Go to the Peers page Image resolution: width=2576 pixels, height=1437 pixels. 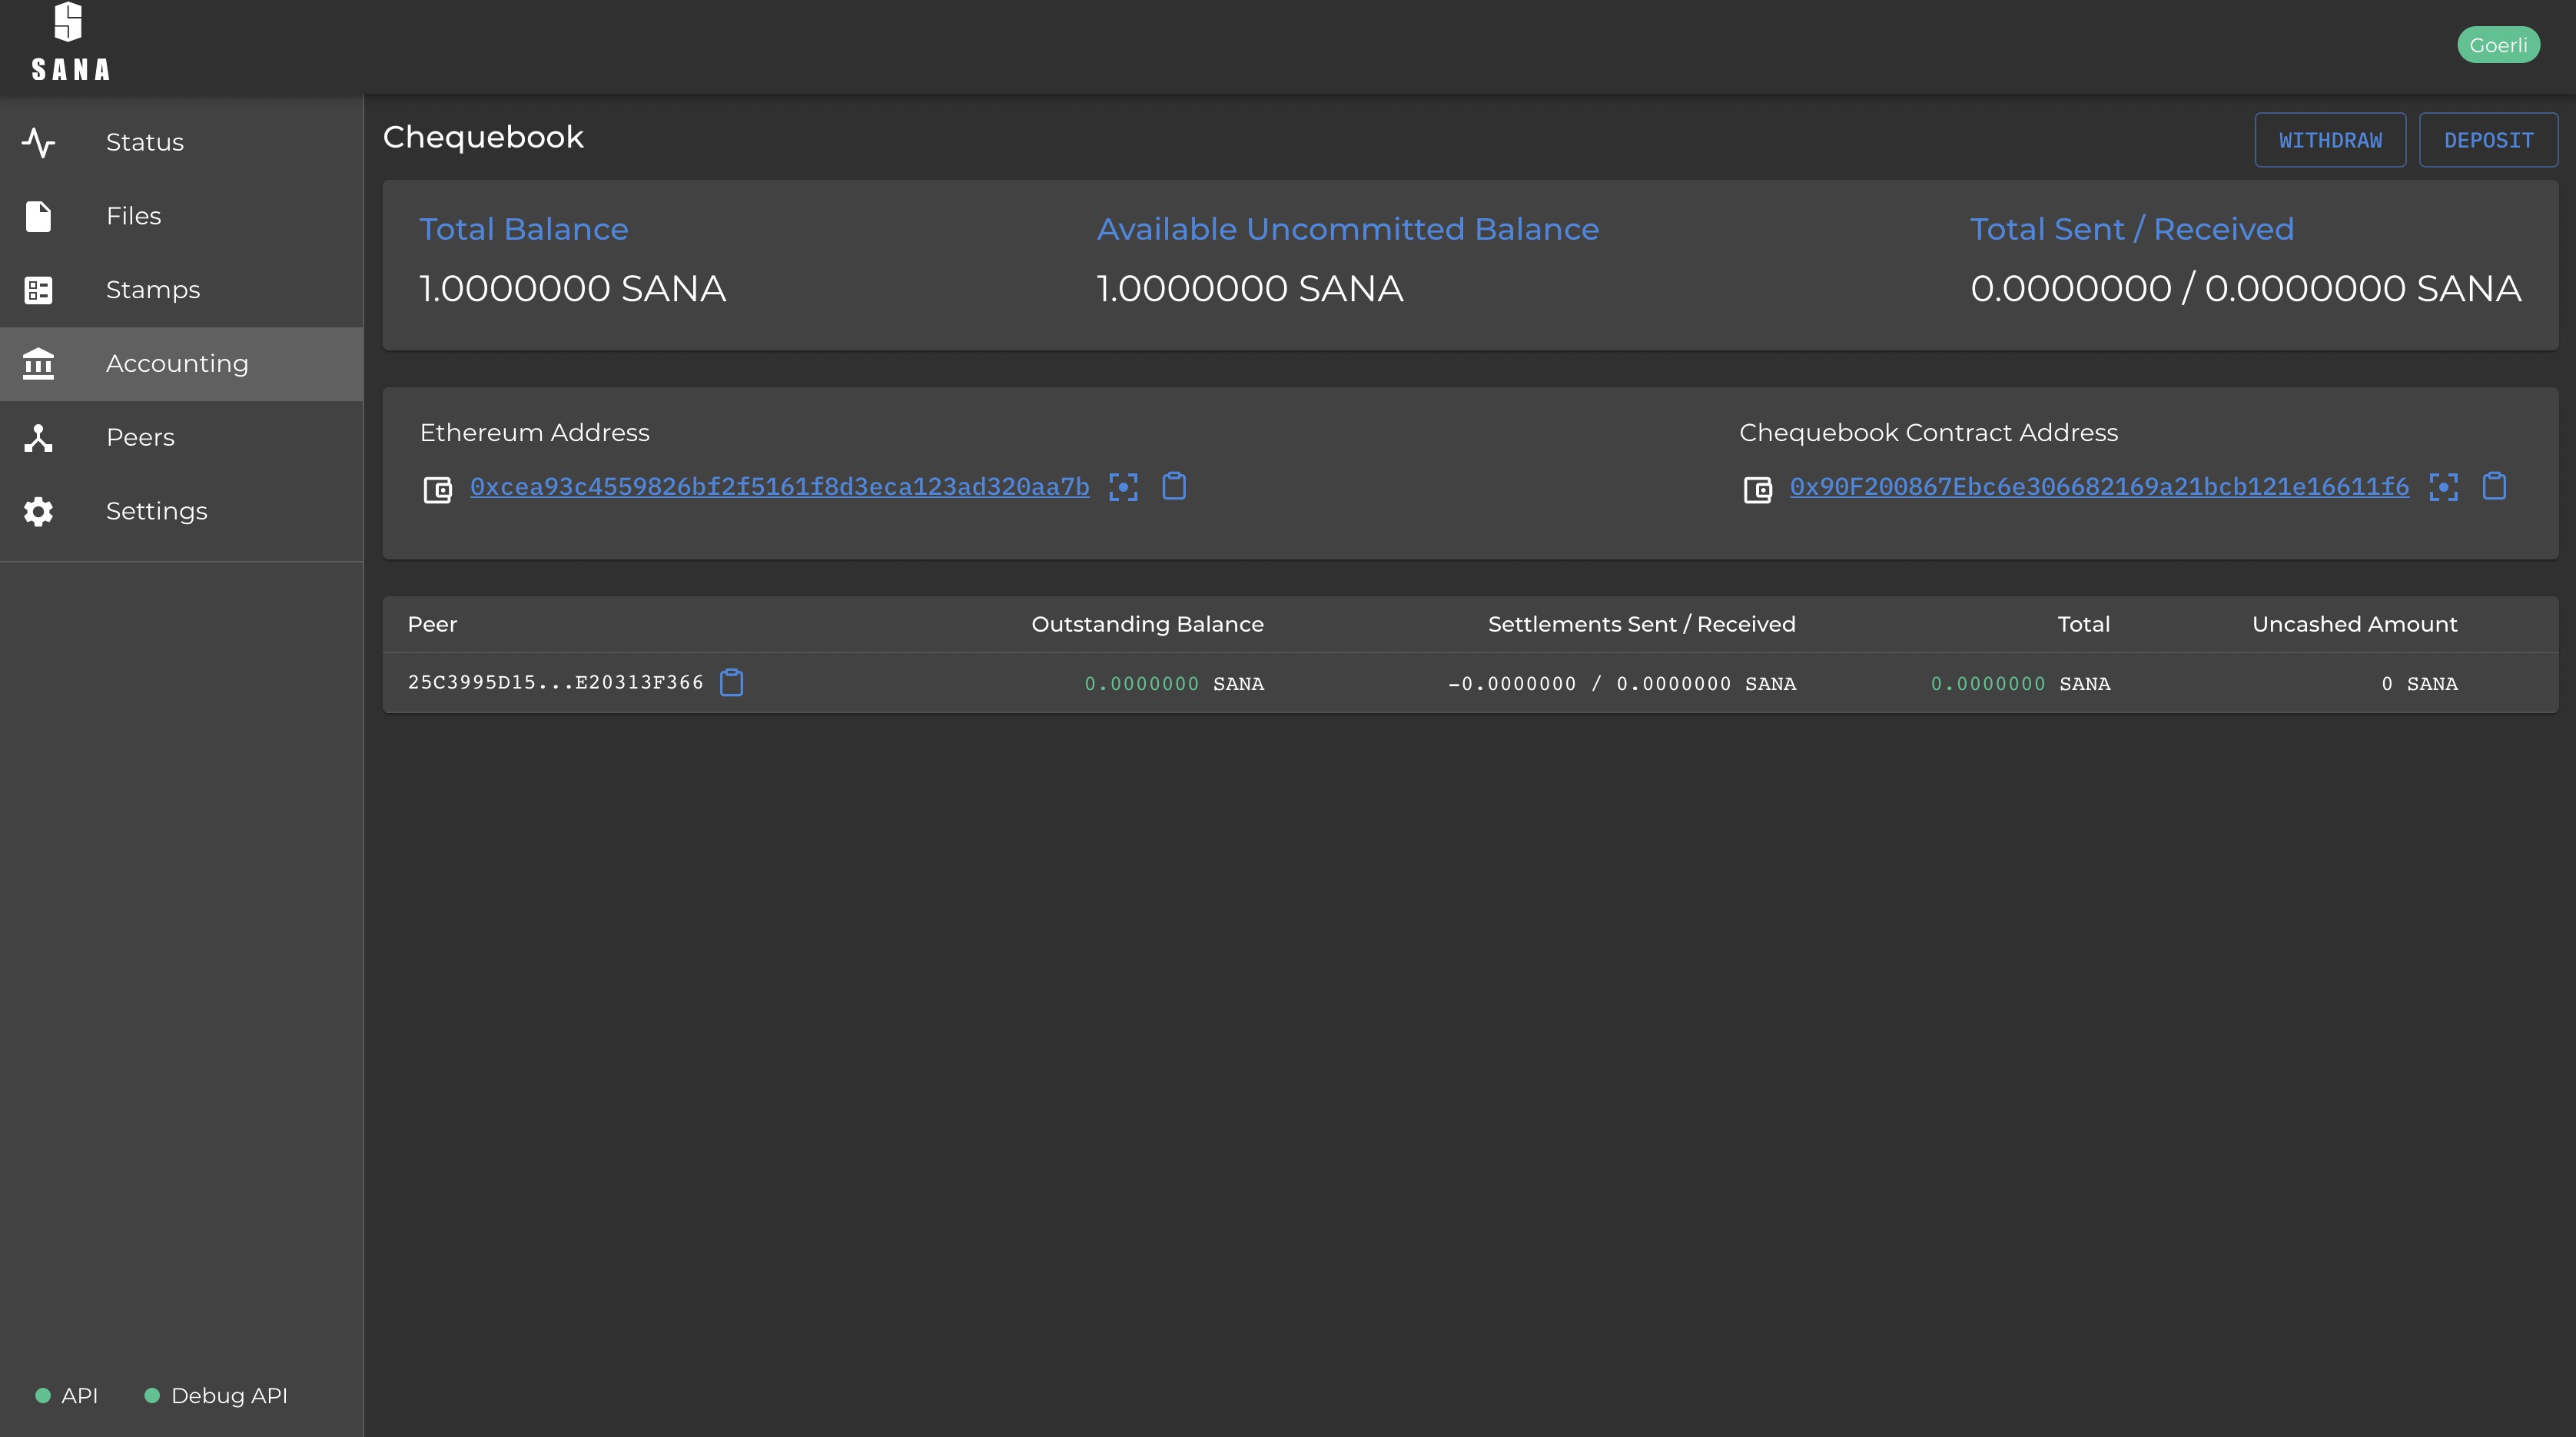pyautogui.click(x=140, y=438)
